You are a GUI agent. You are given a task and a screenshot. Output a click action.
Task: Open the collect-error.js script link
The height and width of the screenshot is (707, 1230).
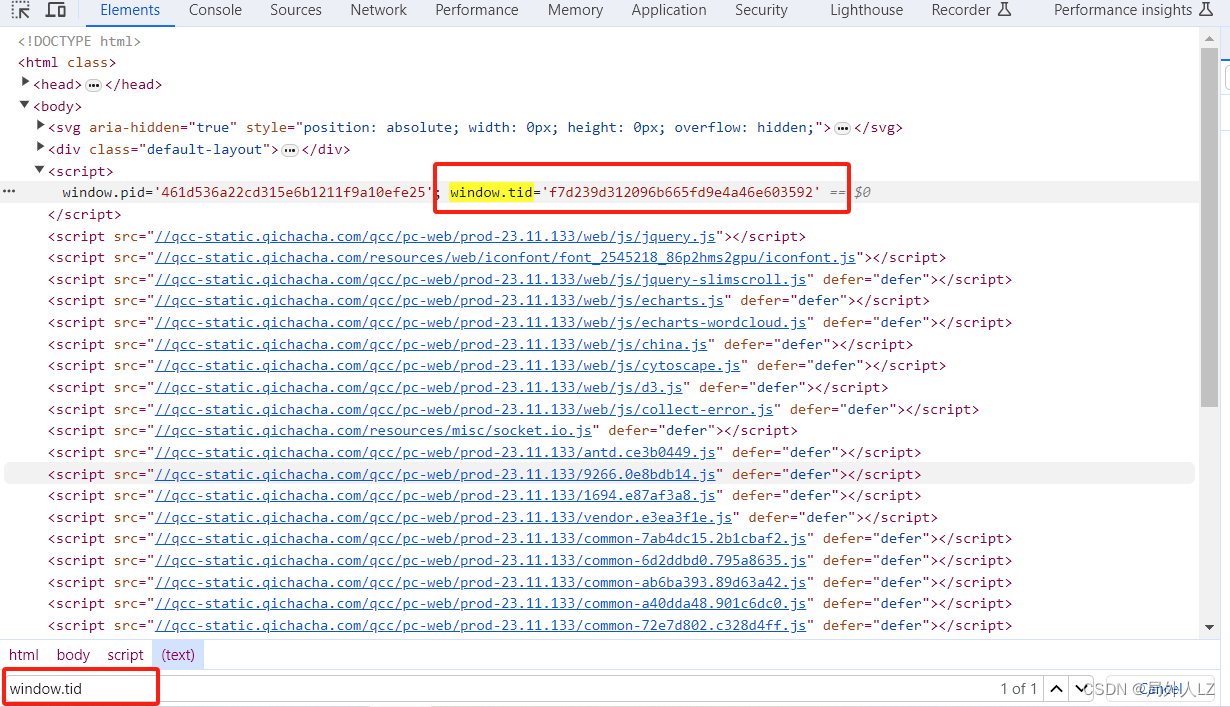[464, 409]
